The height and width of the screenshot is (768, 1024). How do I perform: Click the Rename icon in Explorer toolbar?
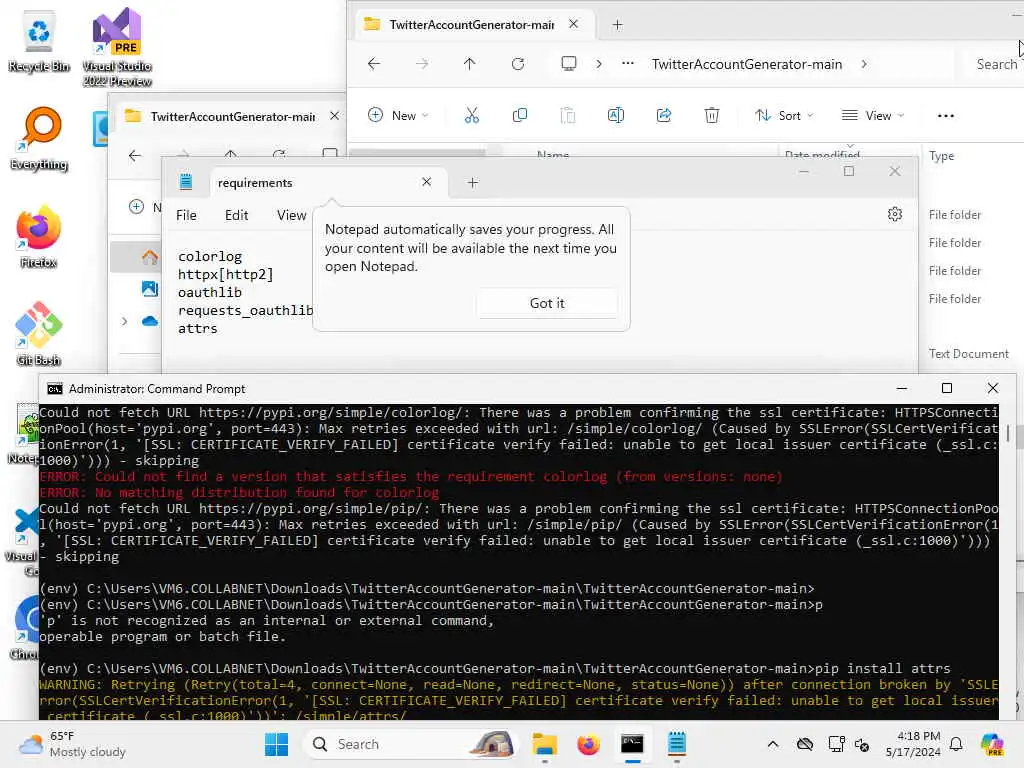click(616, 116)
